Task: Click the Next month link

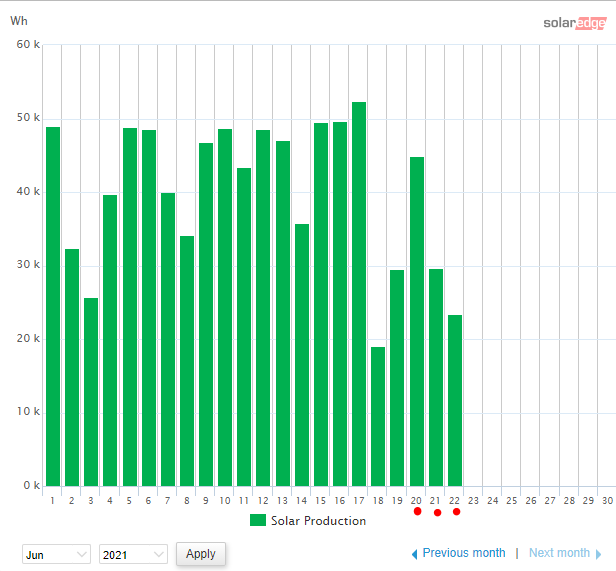Action: click(559, 553)
